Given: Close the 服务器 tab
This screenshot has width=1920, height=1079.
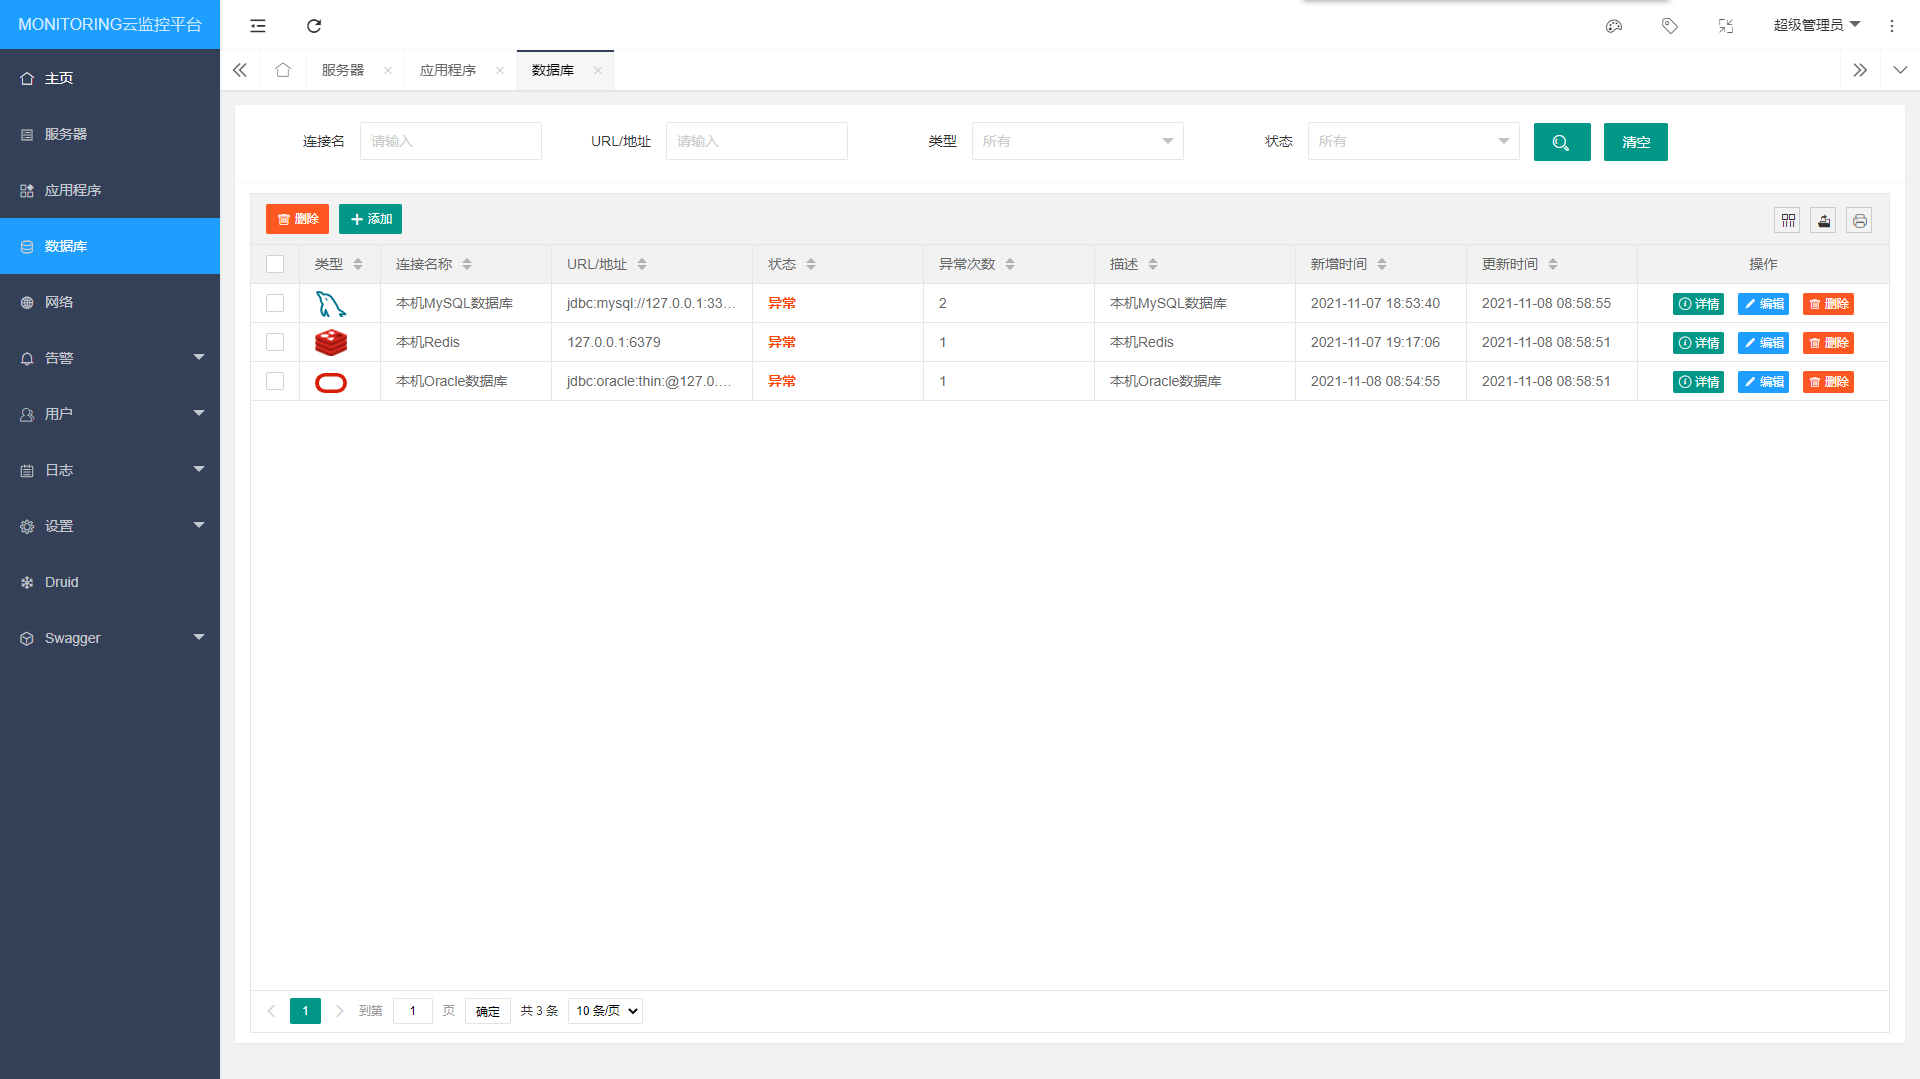Looking at the screenshot, I should [x=388, y=70].
